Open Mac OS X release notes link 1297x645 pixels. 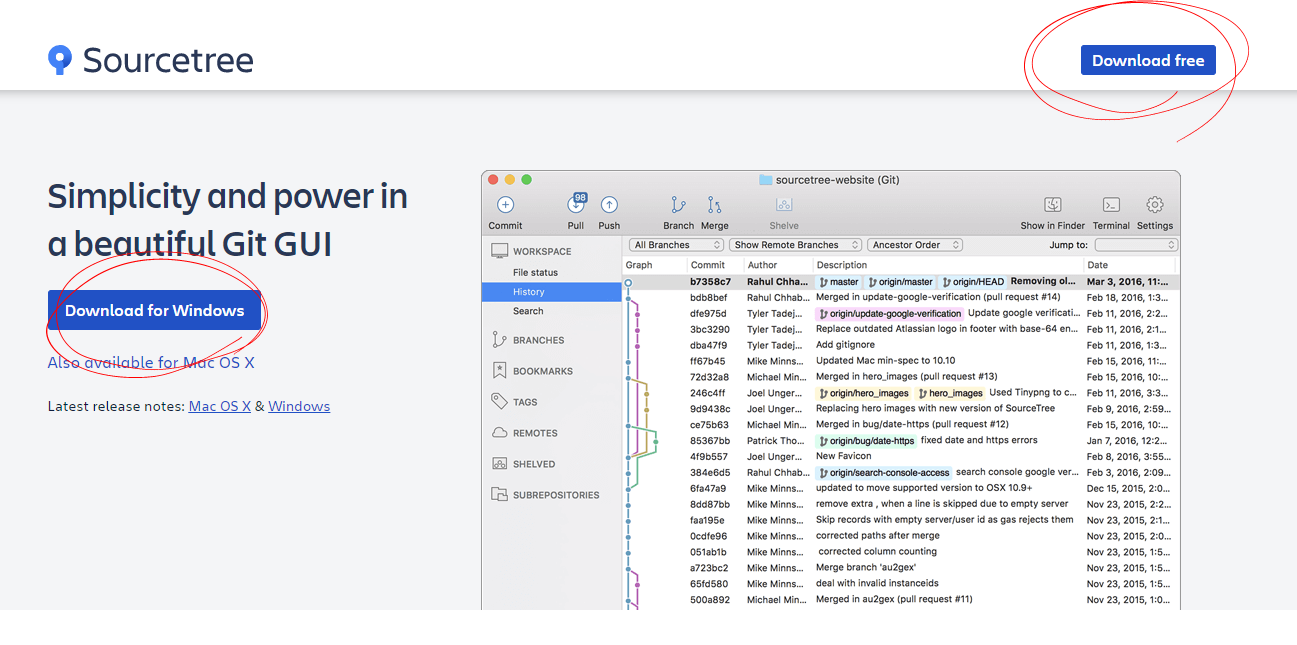coord(220,406)
